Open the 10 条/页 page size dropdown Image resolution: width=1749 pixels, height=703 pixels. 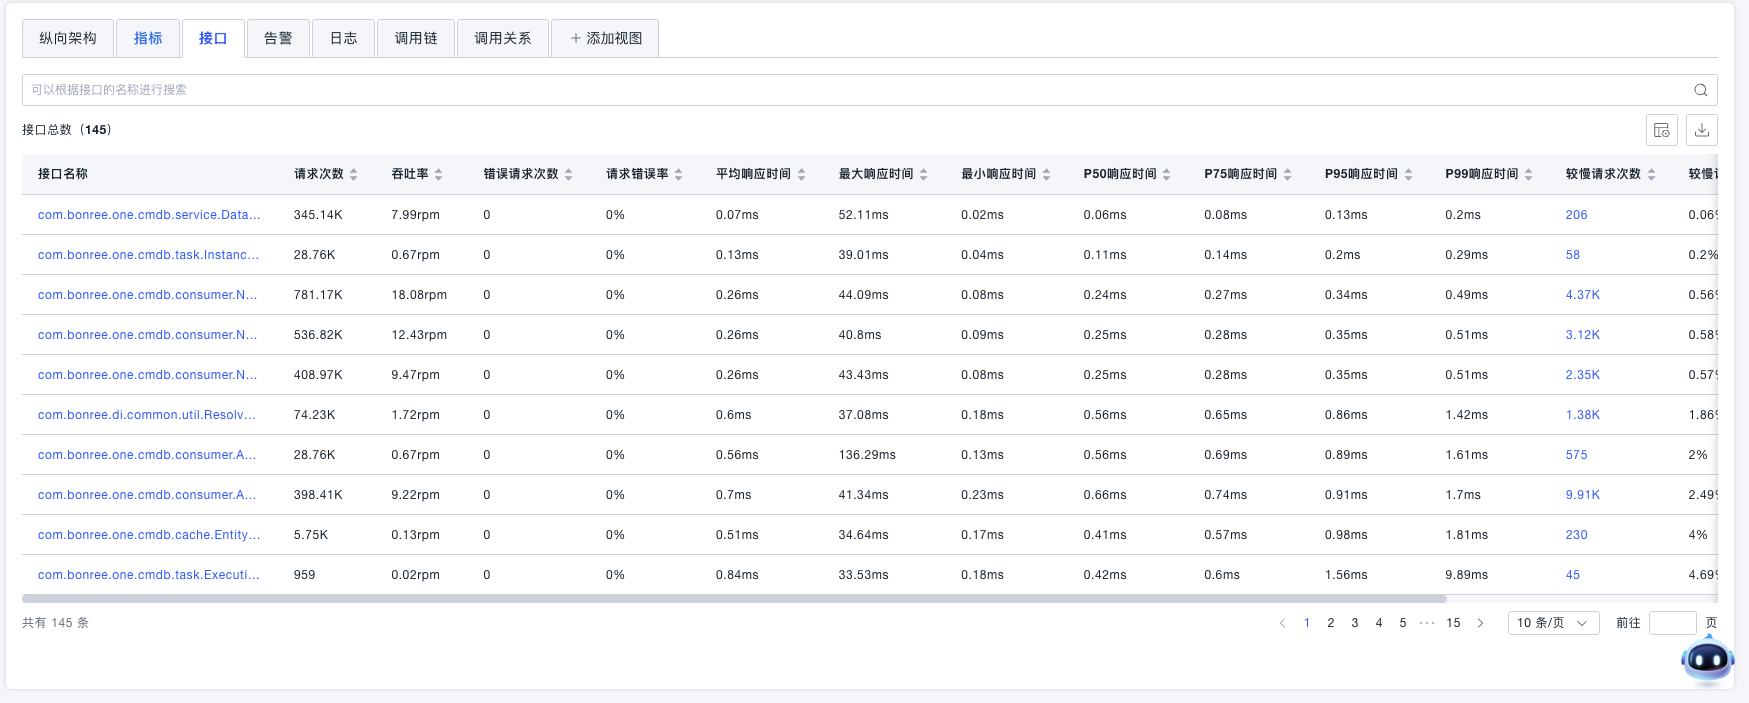coord(1552,623)
